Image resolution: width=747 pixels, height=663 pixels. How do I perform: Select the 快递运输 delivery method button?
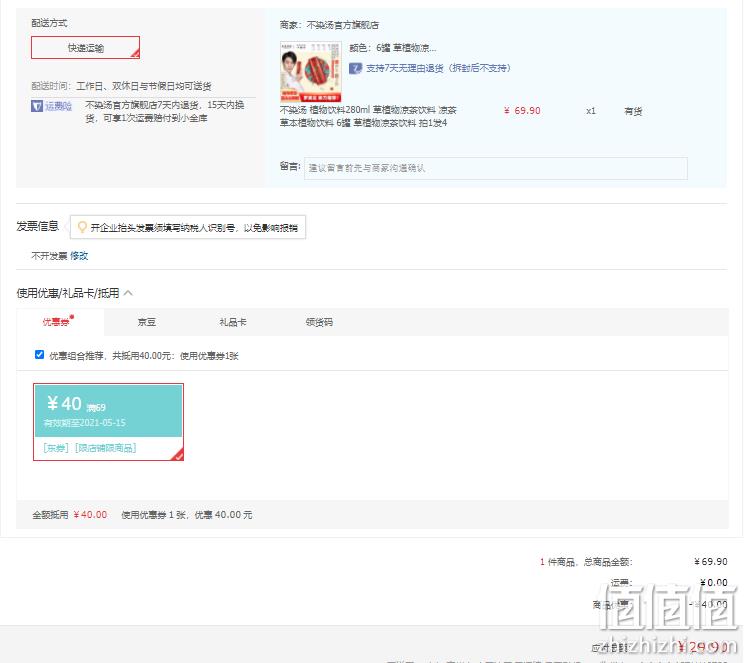point(85,48)
